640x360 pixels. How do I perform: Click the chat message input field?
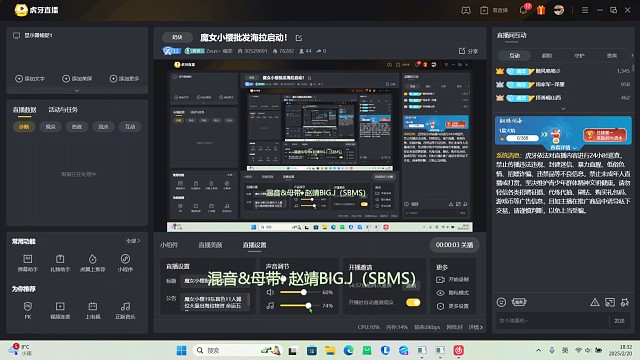(552, 321)
